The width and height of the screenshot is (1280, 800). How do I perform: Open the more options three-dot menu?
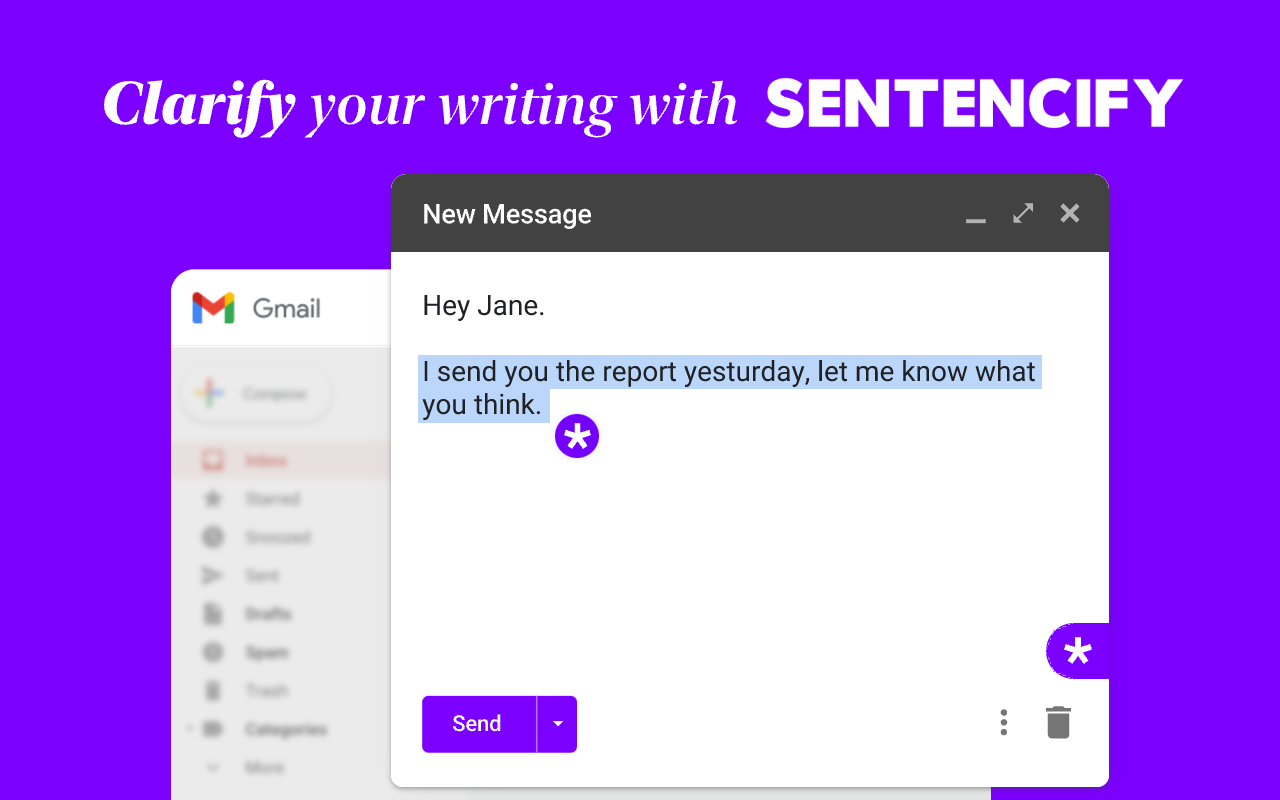[x=1004, y=723]
